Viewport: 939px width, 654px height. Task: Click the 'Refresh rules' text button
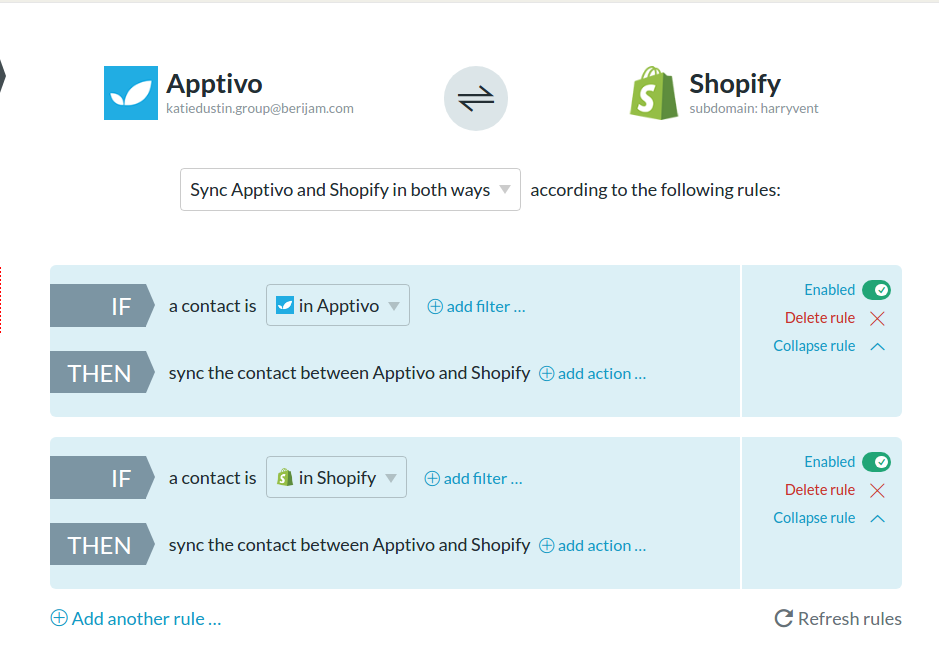click(x=849, y=619)
